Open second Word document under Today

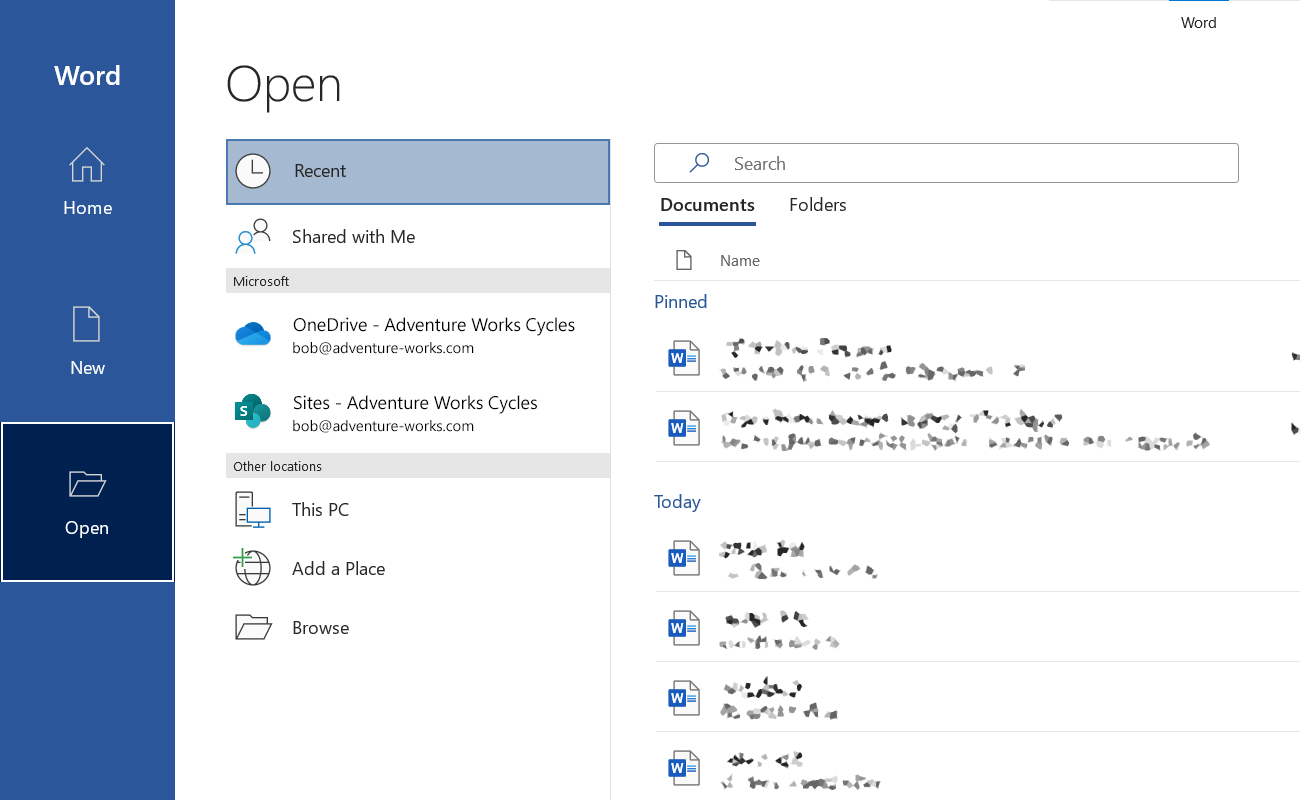977,627
